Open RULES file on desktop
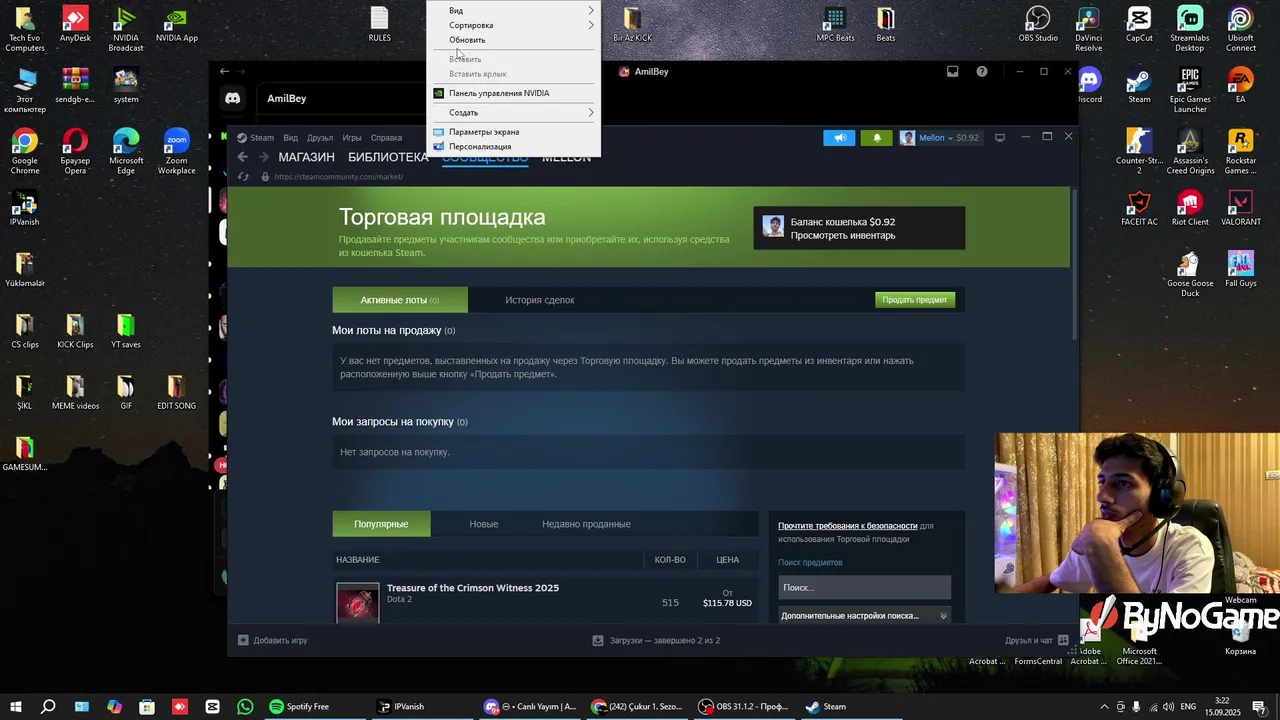This screenshot has height=720, width=1280. click(x=380, y=24)
